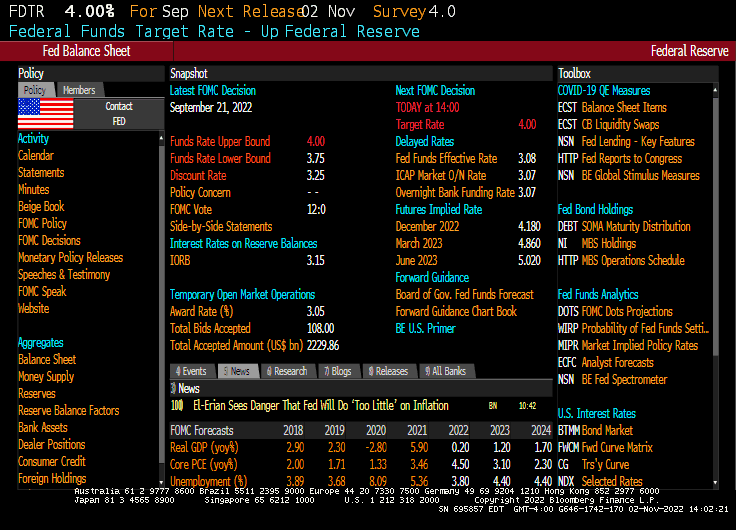
Task: Open BE Global Stimulus Measures
Action: pyautogui.click(x=629, y=175)
